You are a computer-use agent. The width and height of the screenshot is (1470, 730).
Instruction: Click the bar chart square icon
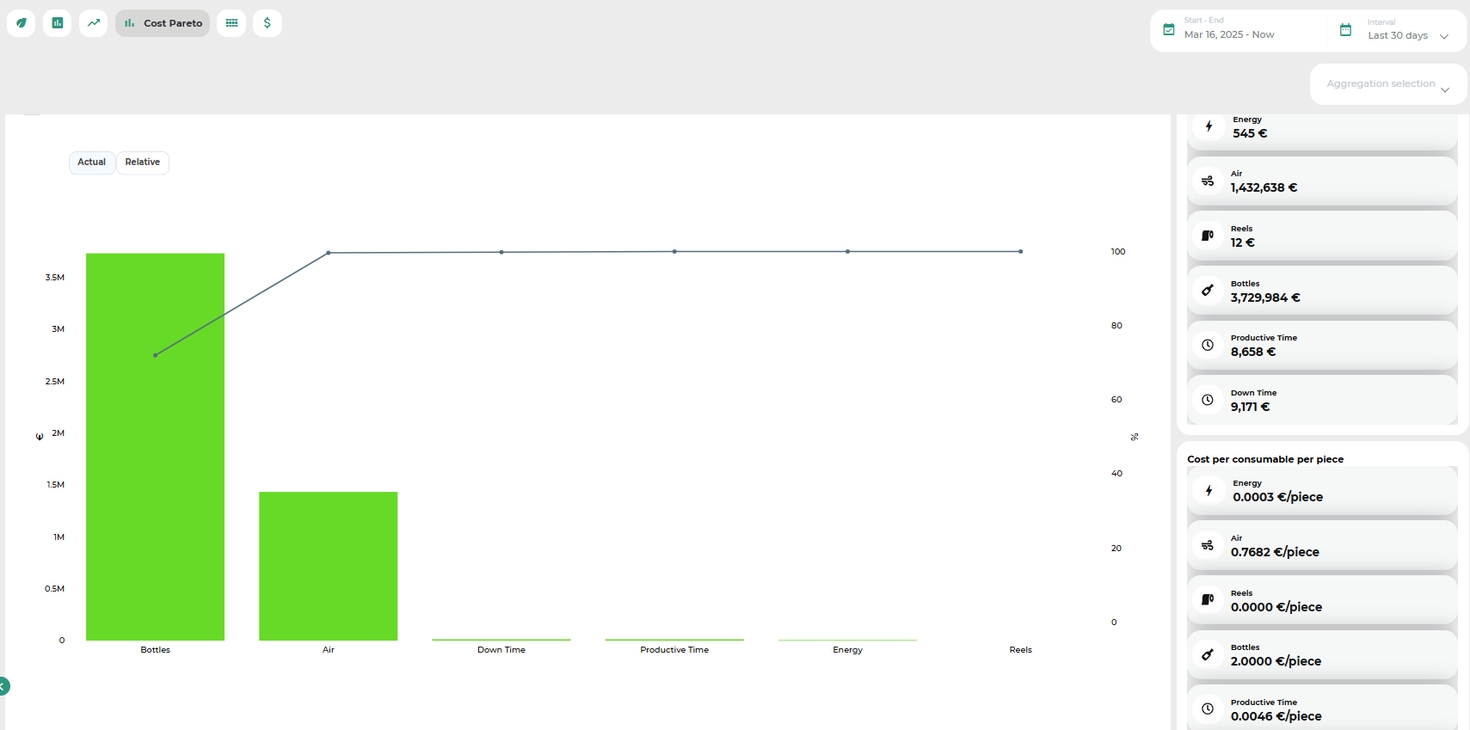pyautogui.click(x=57, y=23)
